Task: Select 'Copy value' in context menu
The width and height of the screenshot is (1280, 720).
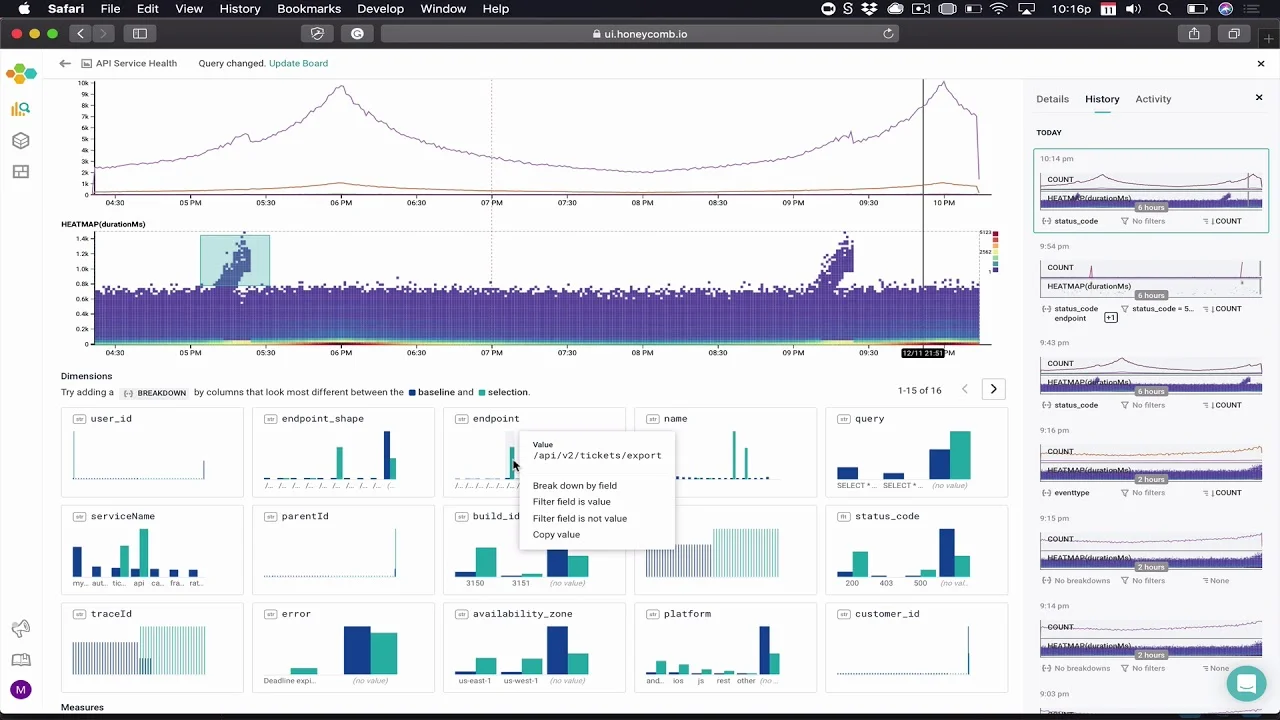Action: (556, 535)
